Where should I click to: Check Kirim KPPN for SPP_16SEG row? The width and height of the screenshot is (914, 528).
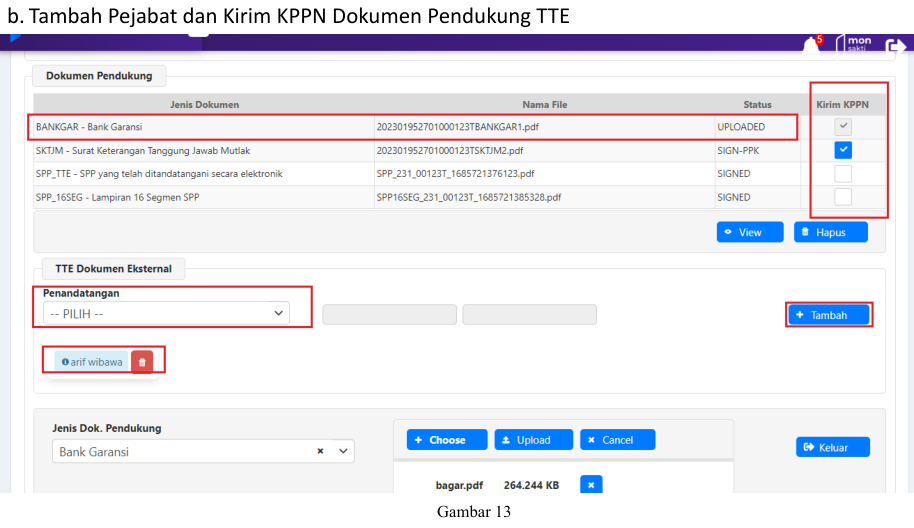coord(843,197)
